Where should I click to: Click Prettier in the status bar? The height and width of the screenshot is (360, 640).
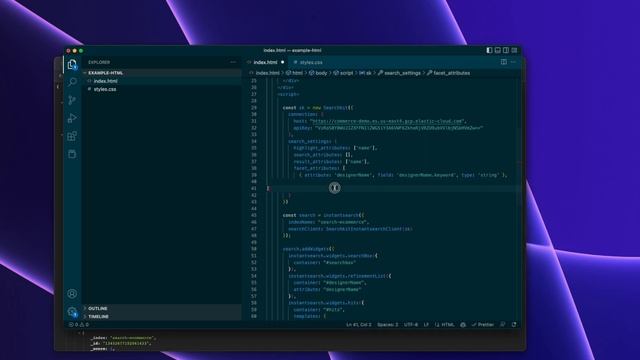(483, 324)
